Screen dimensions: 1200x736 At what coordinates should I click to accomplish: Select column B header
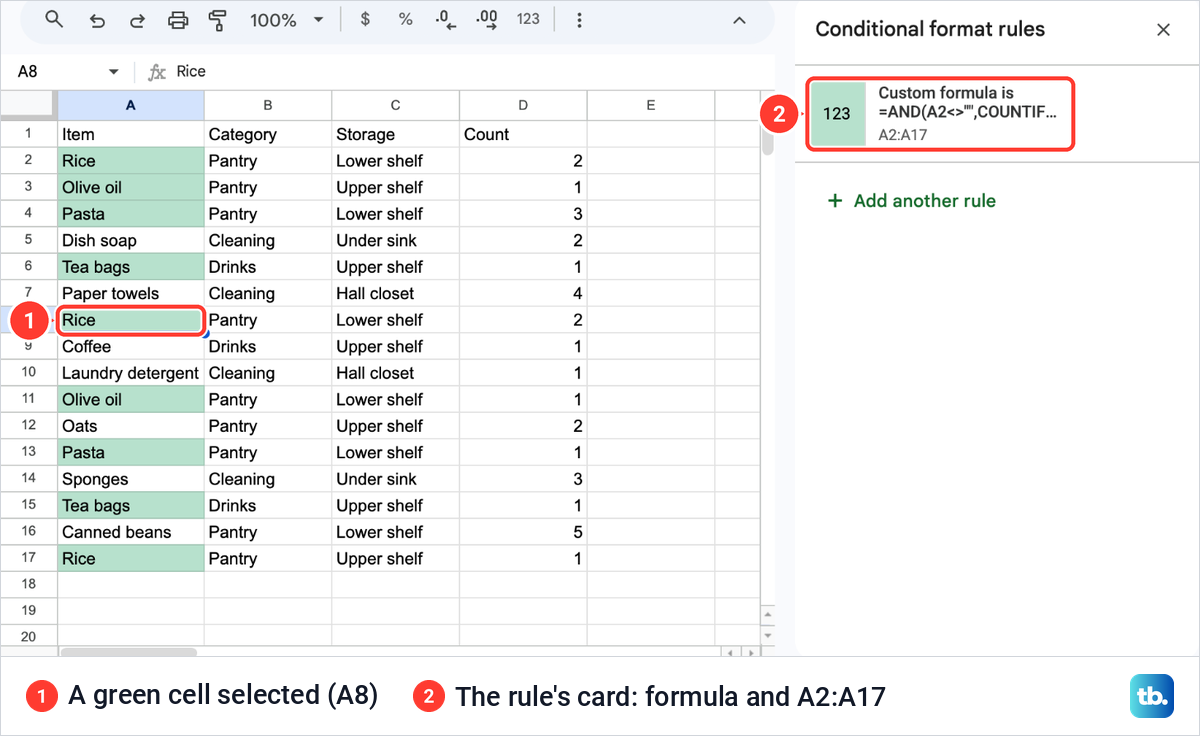[268, 105]
